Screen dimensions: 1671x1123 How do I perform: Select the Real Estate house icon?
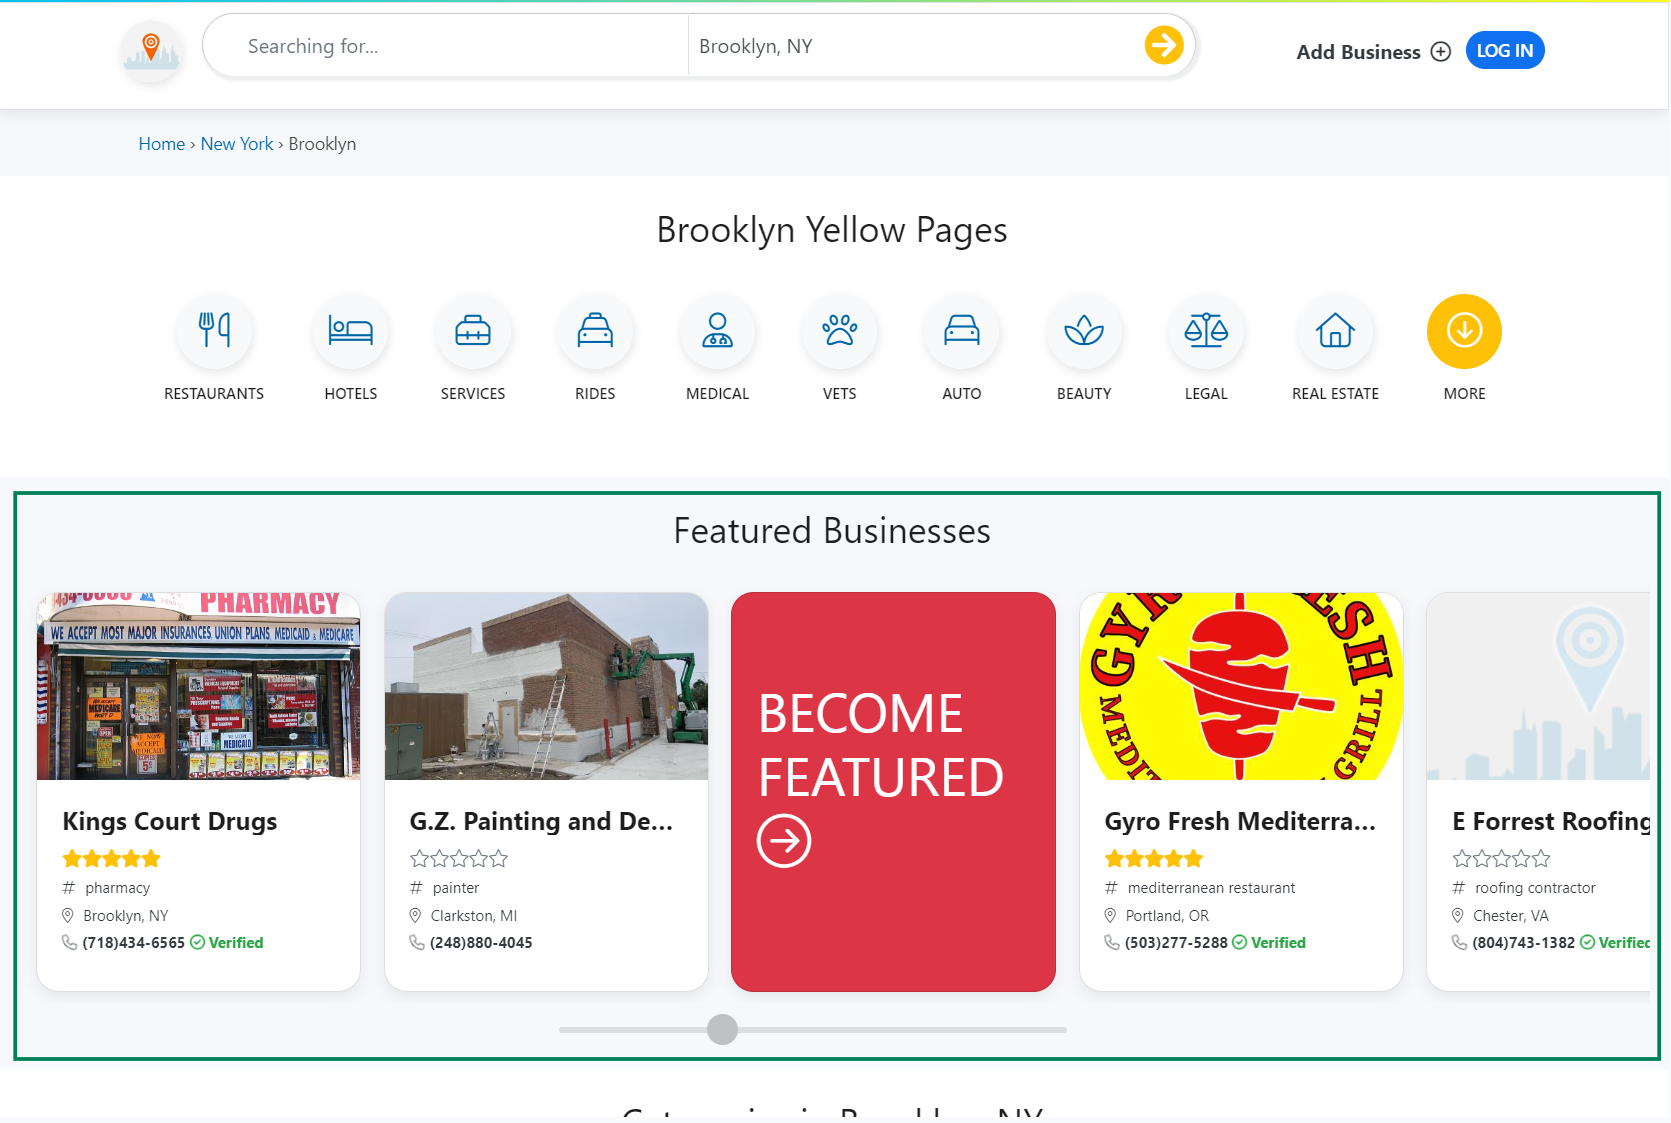(1335, 331)
